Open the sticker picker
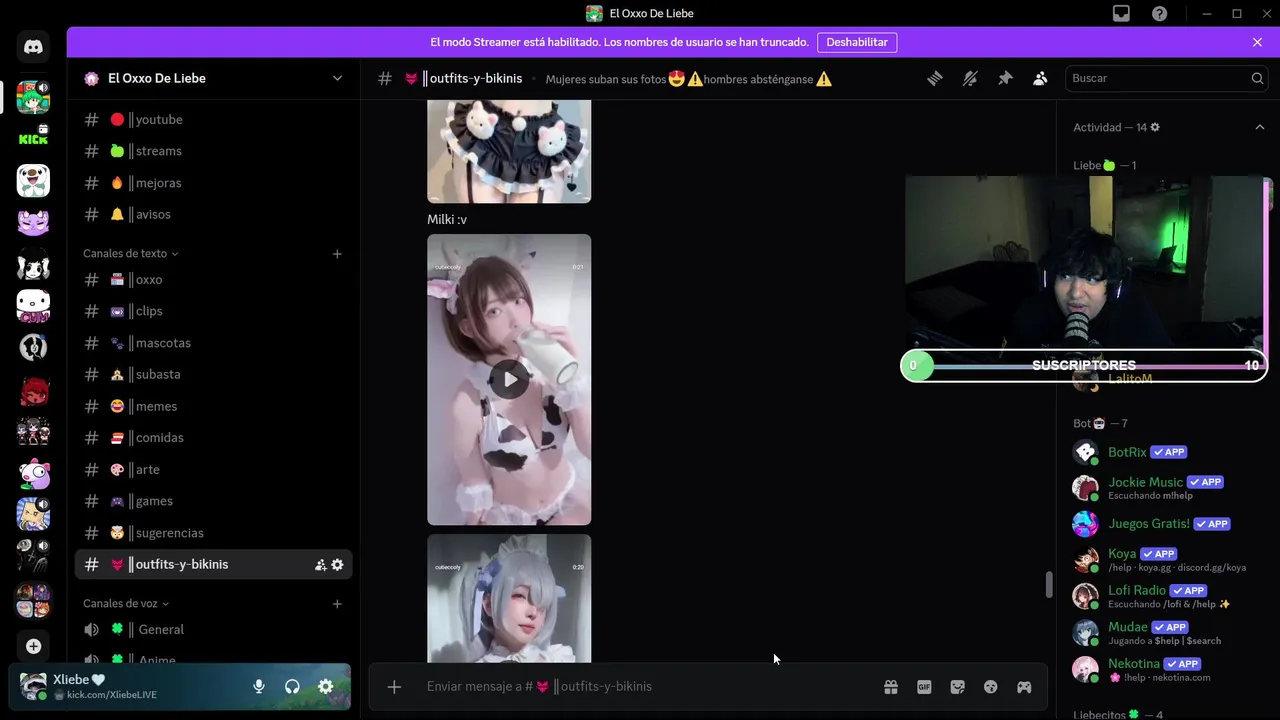This screenshot has height=720, width=1280. [x=957, y=686]
